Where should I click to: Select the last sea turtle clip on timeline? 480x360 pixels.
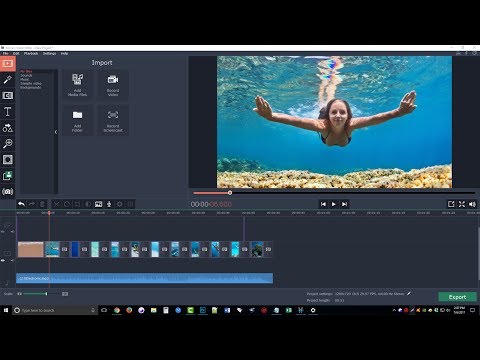pyautogui.click(x=257, y=249)
